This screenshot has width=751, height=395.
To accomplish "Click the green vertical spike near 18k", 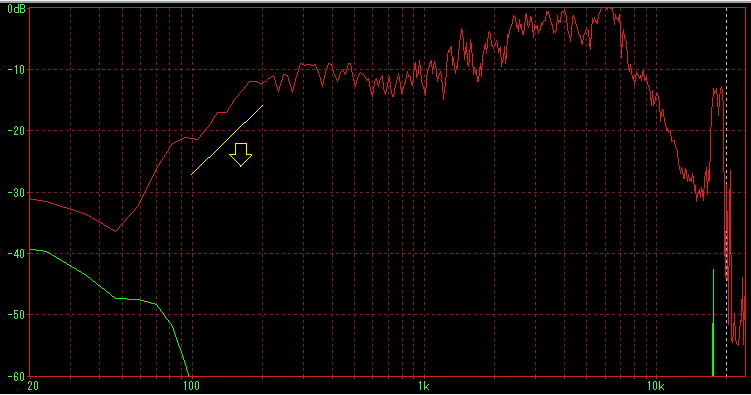I will 713,323.
